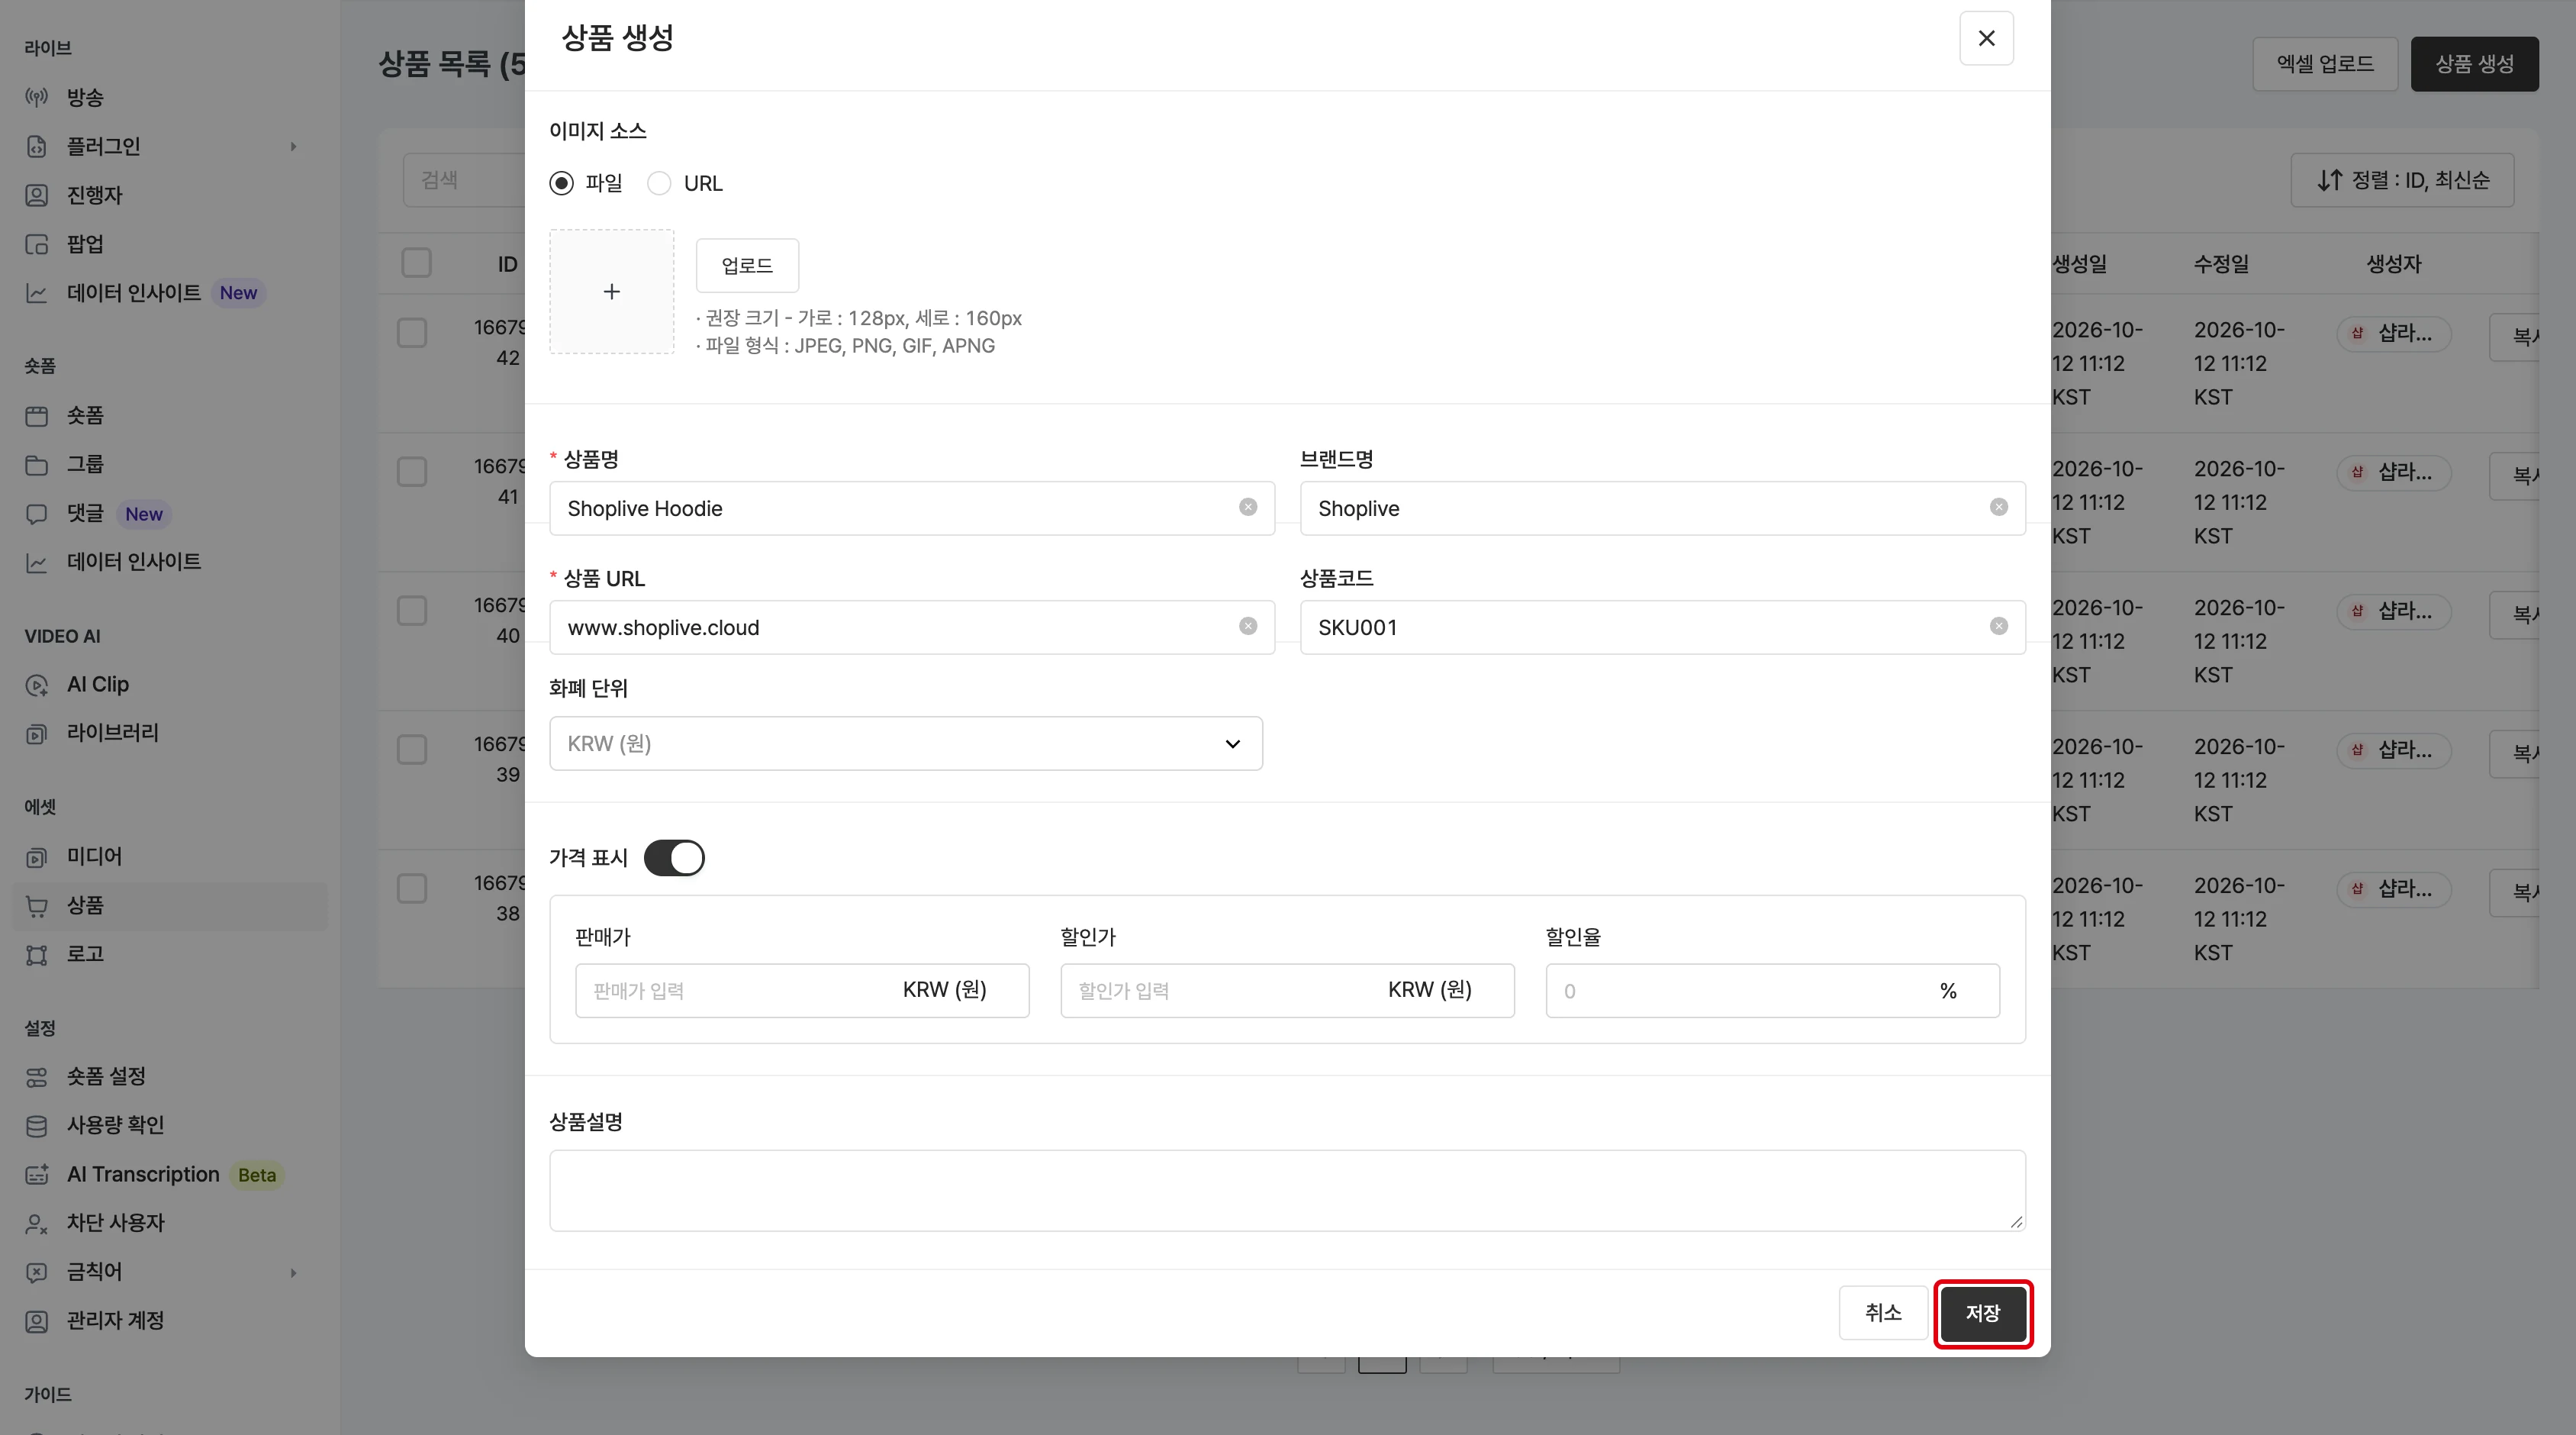Toggle the 가격 표시 switch off

click(674, 858)
